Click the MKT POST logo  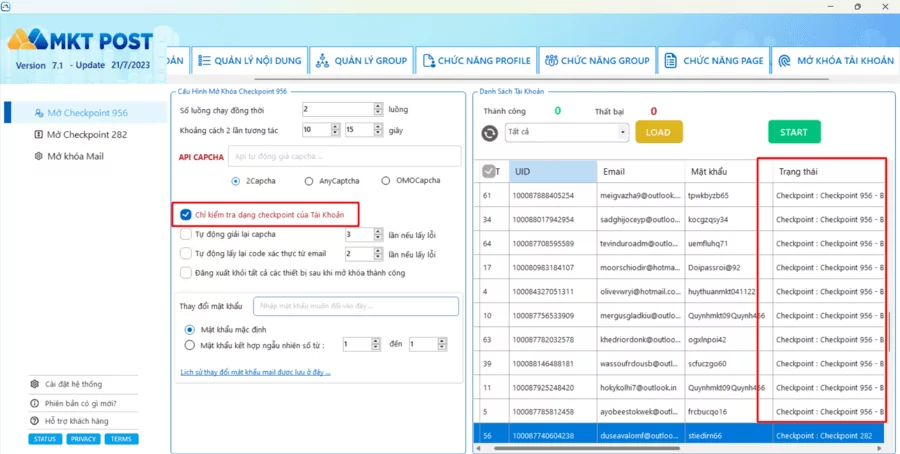click(x=80, y=41)
